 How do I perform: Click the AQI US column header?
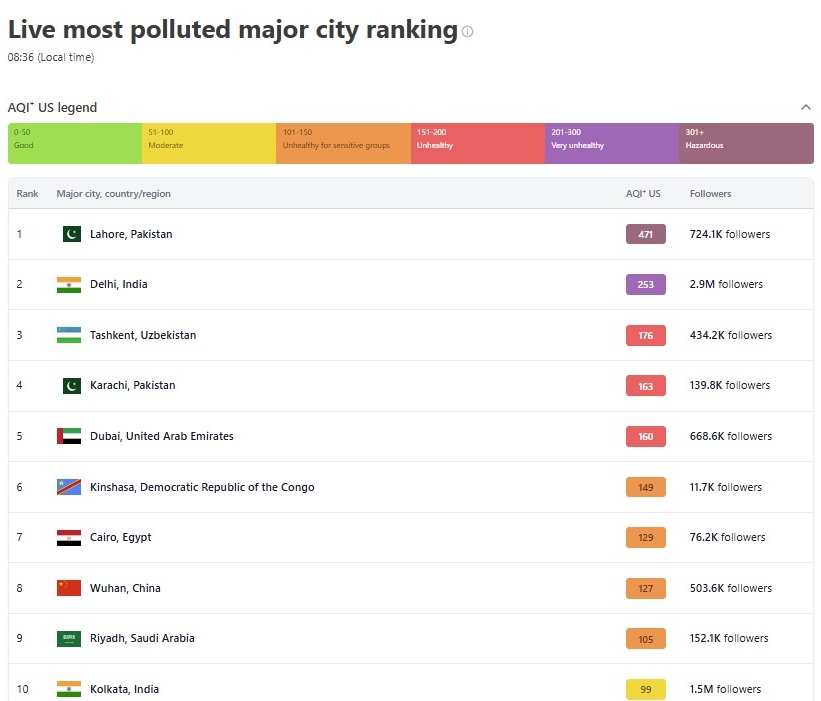(x=643, y=194)
